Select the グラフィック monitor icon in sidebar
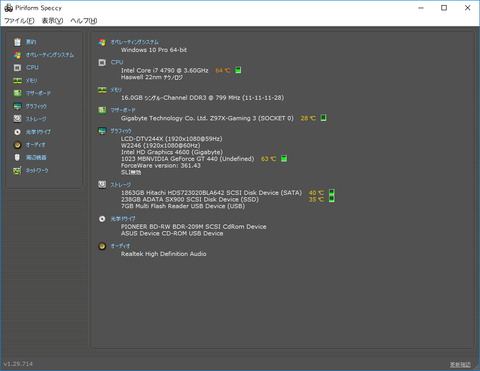The image size is (480, 371). pos(17,106)
